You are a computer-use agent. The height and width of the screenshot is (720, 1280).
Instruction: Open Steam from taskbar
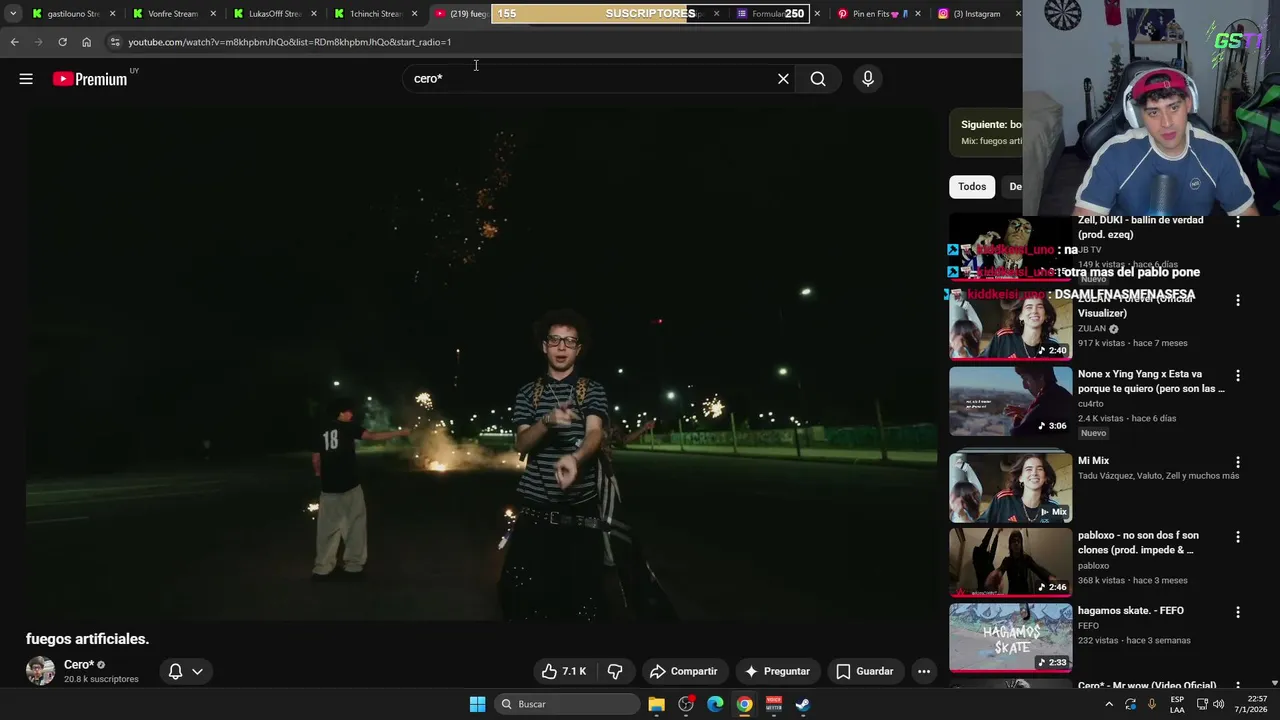(x=803, y=704)
